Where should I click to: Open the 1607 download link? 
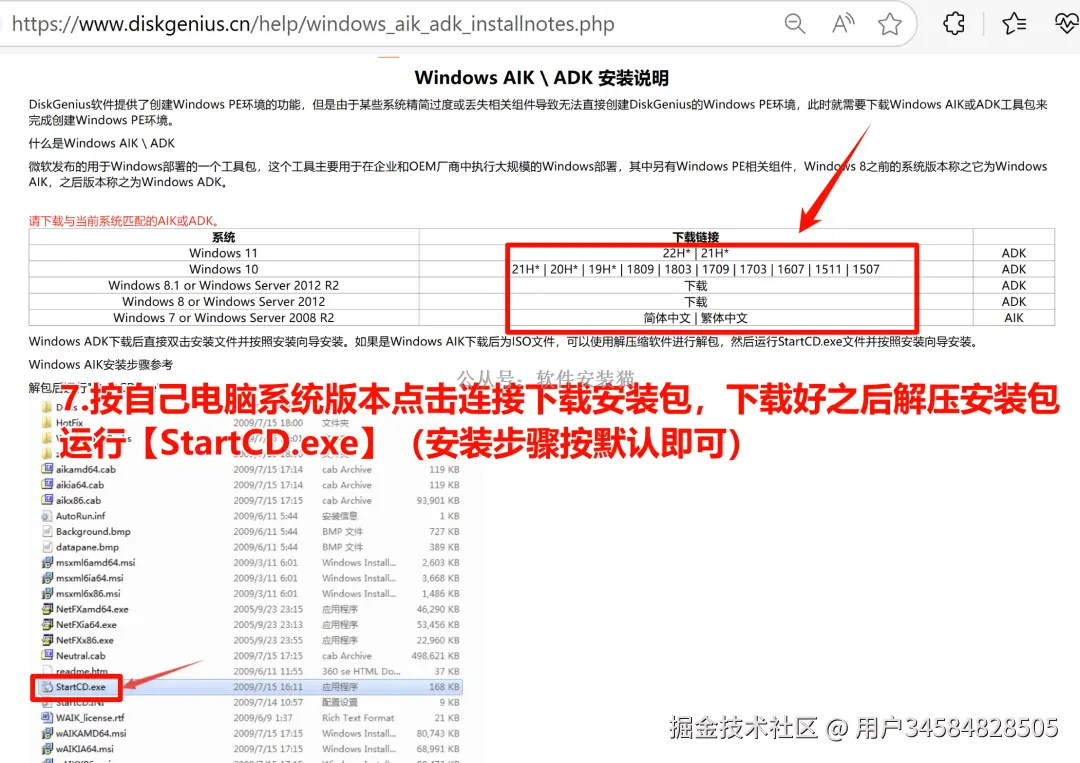(791, 269)
